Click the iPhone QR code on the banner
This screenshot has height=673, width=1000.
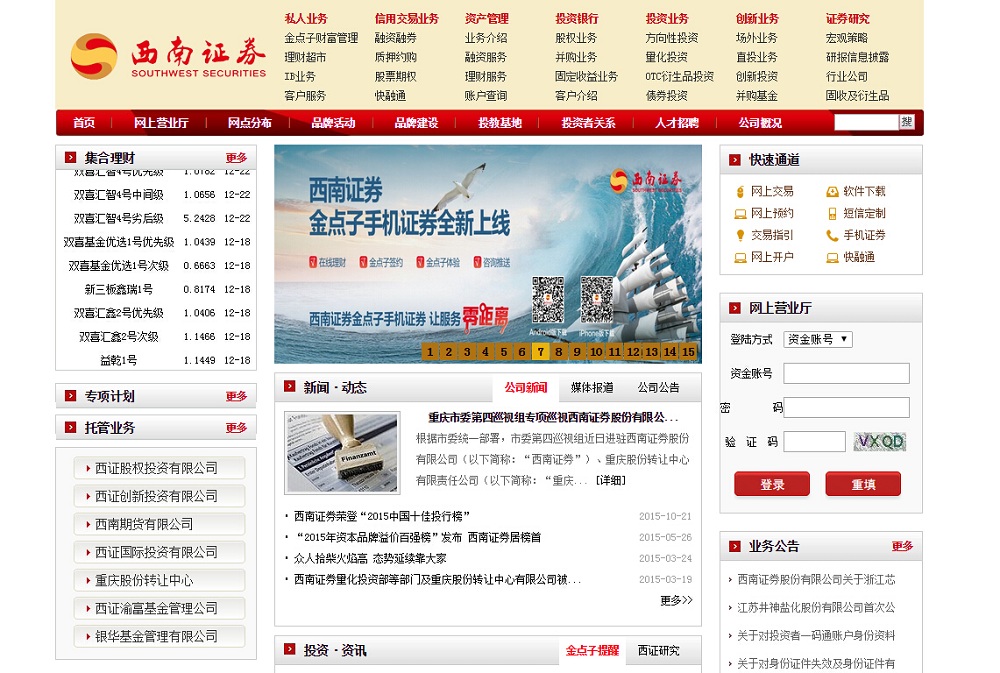pos(596,299)
